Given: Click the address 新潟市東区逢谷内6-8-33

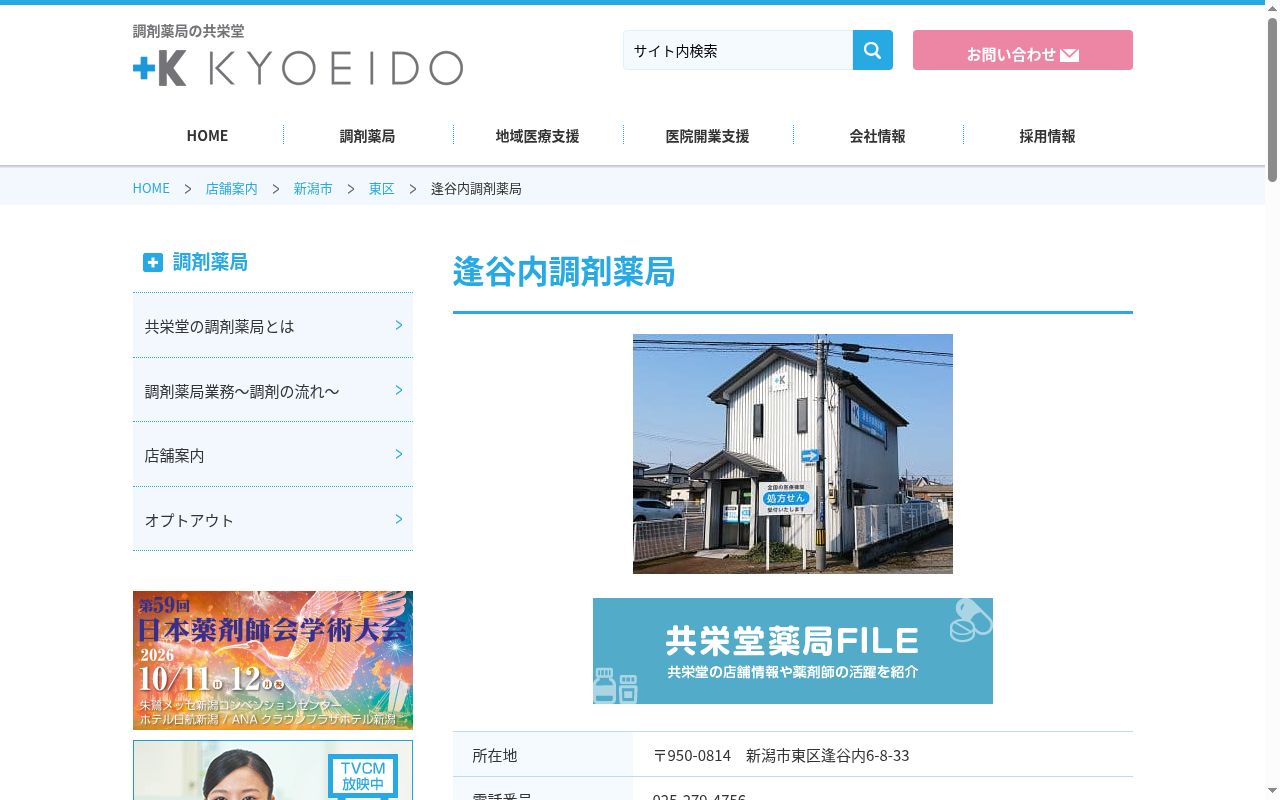Looking at the screenshot, I should pos(828,755).
